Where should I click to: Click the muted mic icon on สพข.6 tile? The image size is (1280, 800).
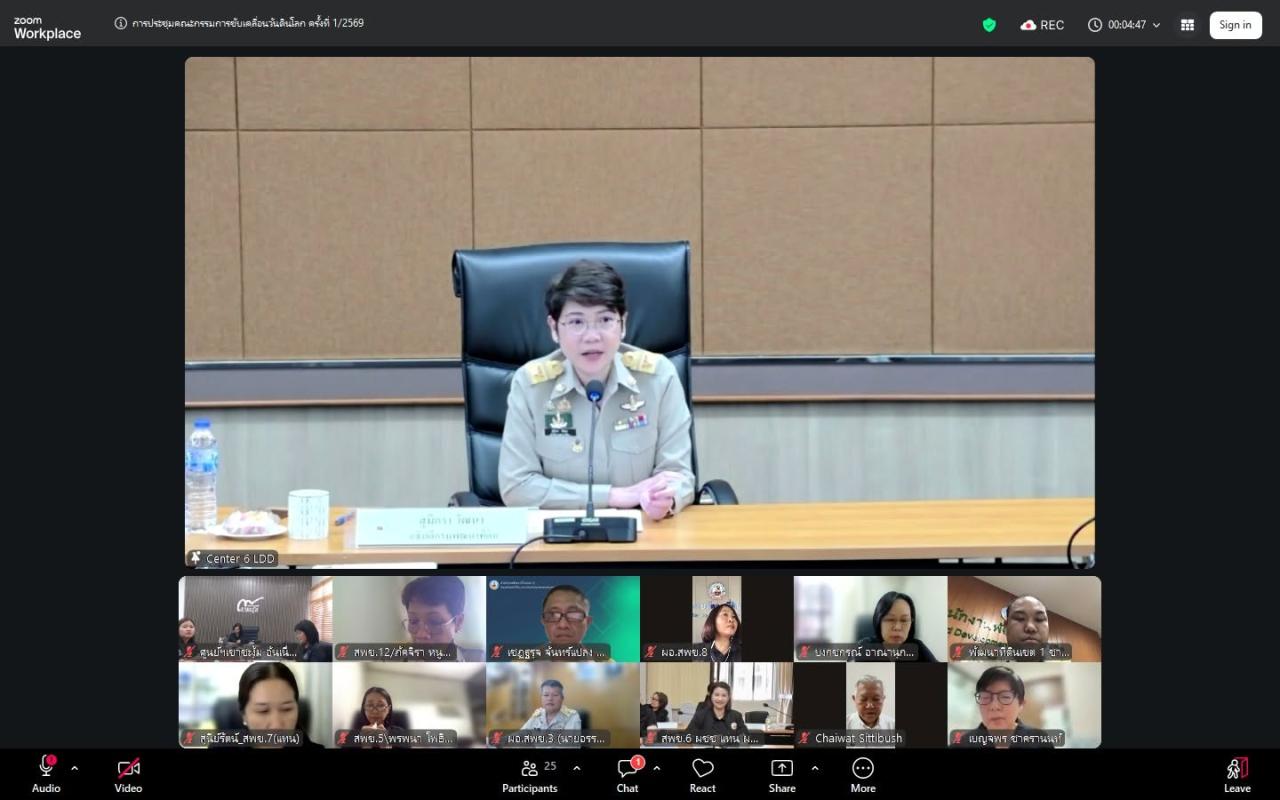tap(650, 738)
